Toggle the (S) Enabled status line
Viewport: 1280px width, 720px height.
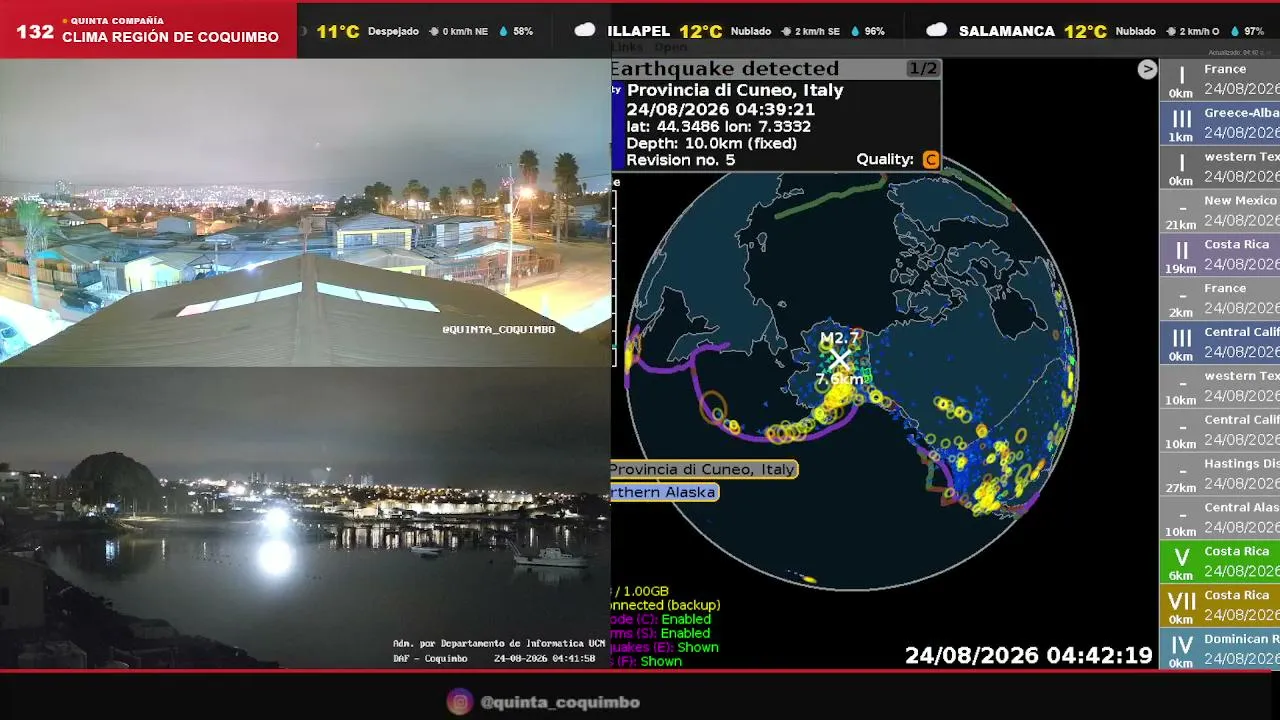(x=661, y=633)
